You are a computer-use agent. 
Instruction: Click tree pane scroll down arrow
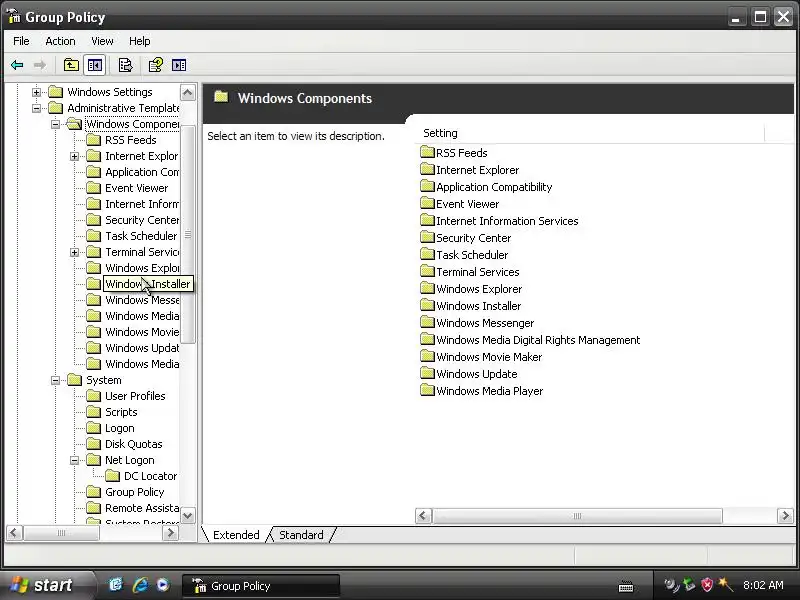click(x=188, y=516)
